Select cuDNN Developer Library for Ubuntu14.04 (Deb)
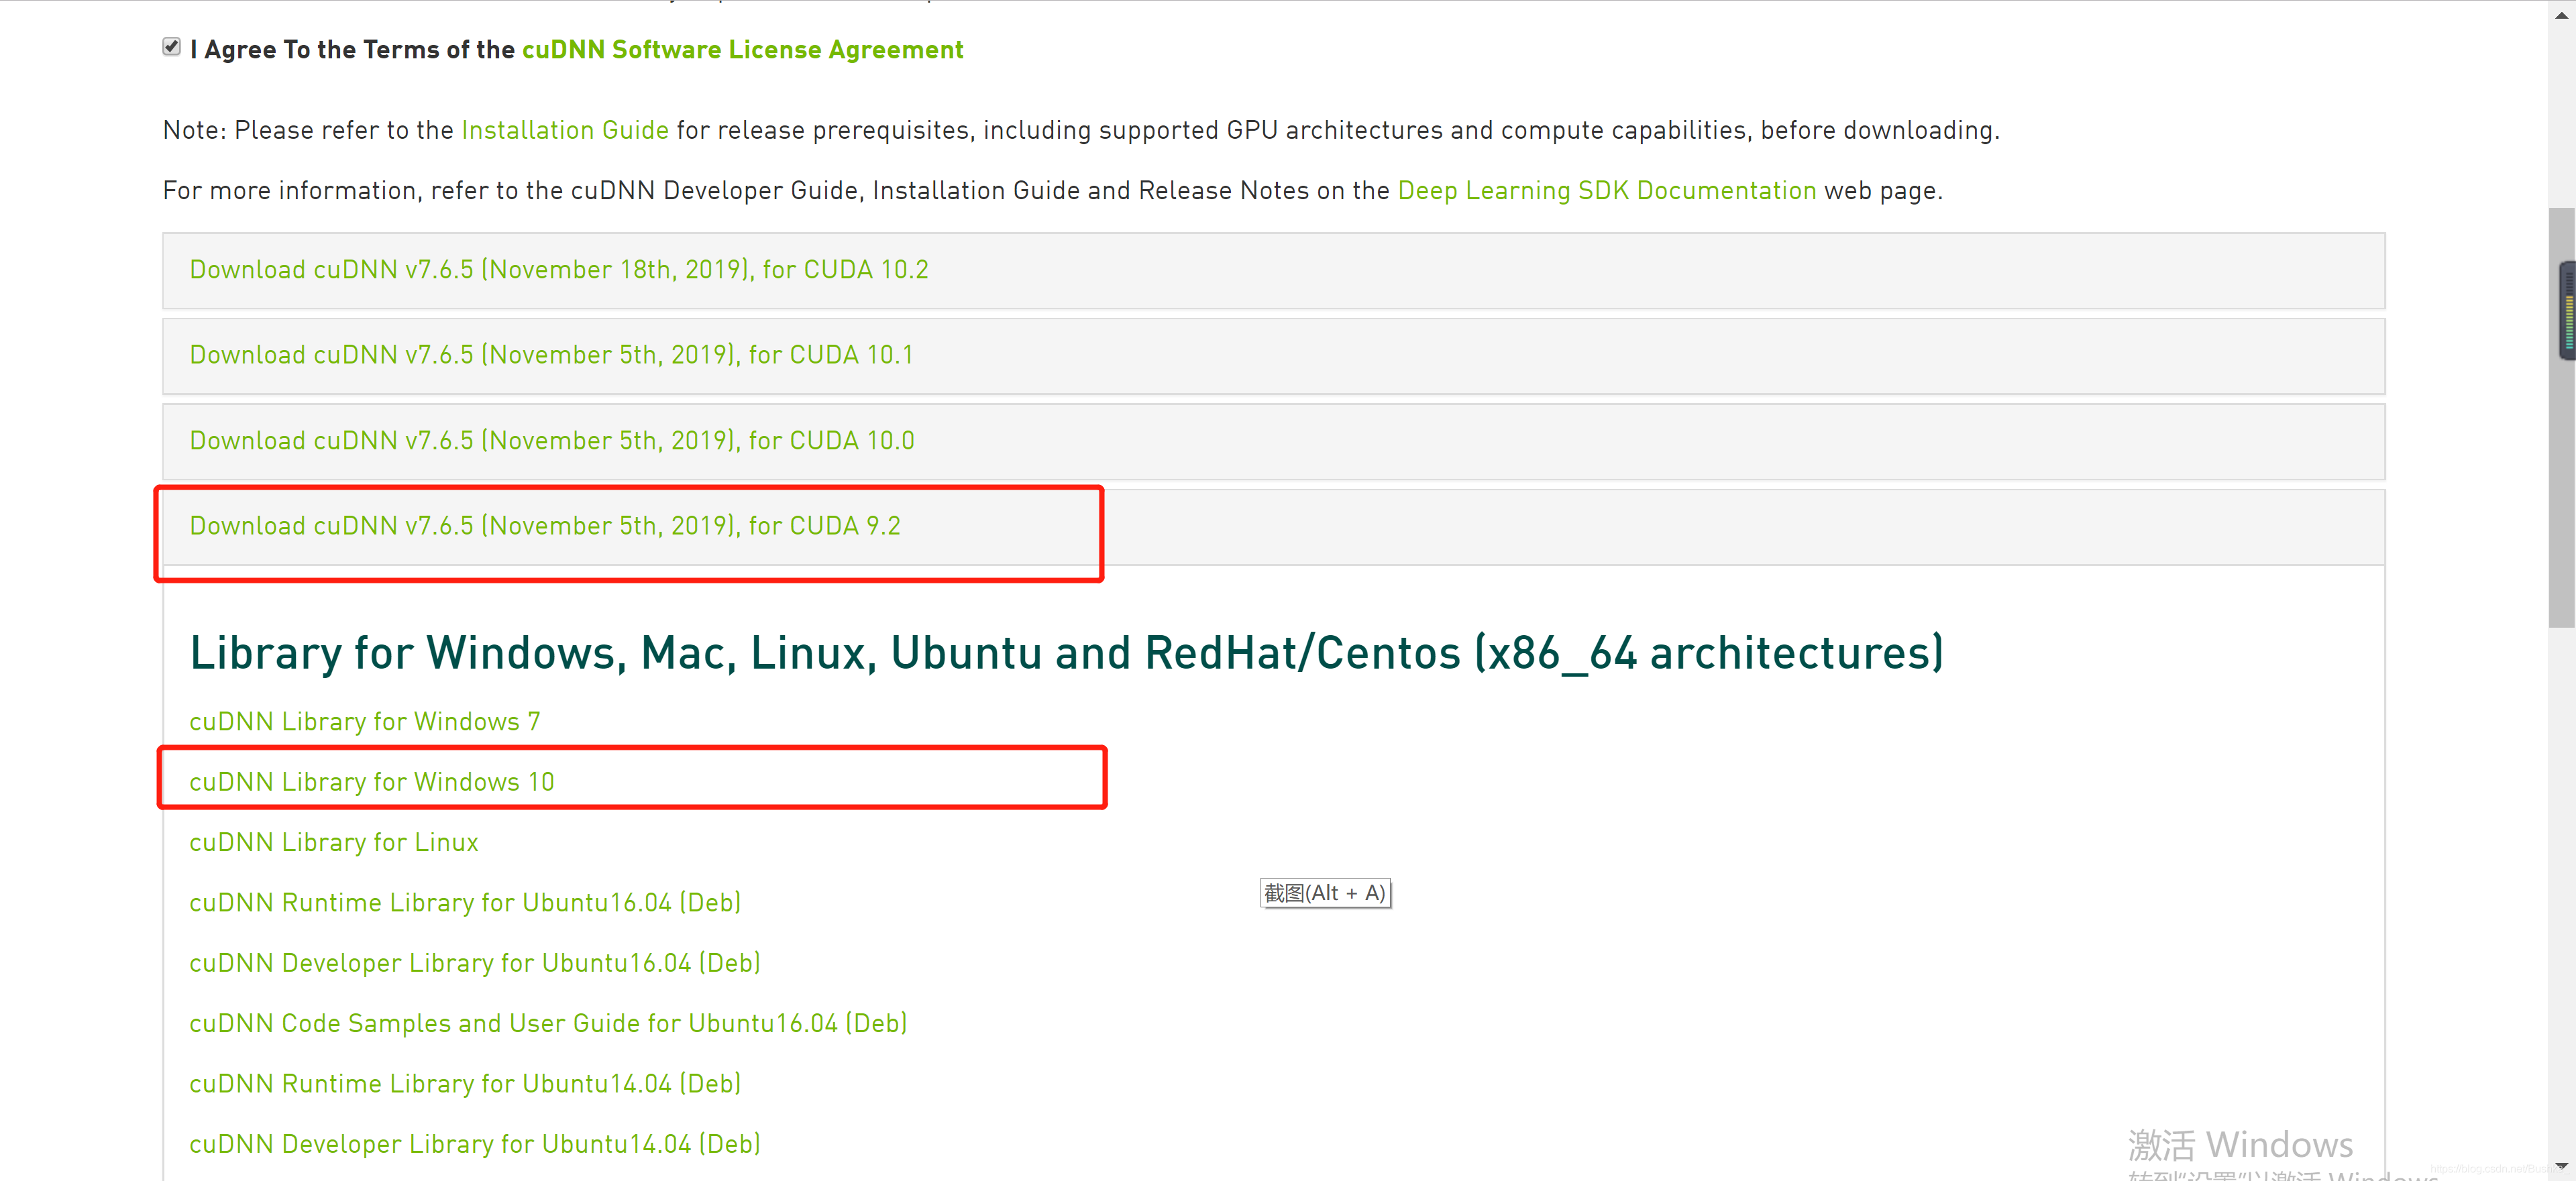2576x1181 pixels. [474, 1143]
